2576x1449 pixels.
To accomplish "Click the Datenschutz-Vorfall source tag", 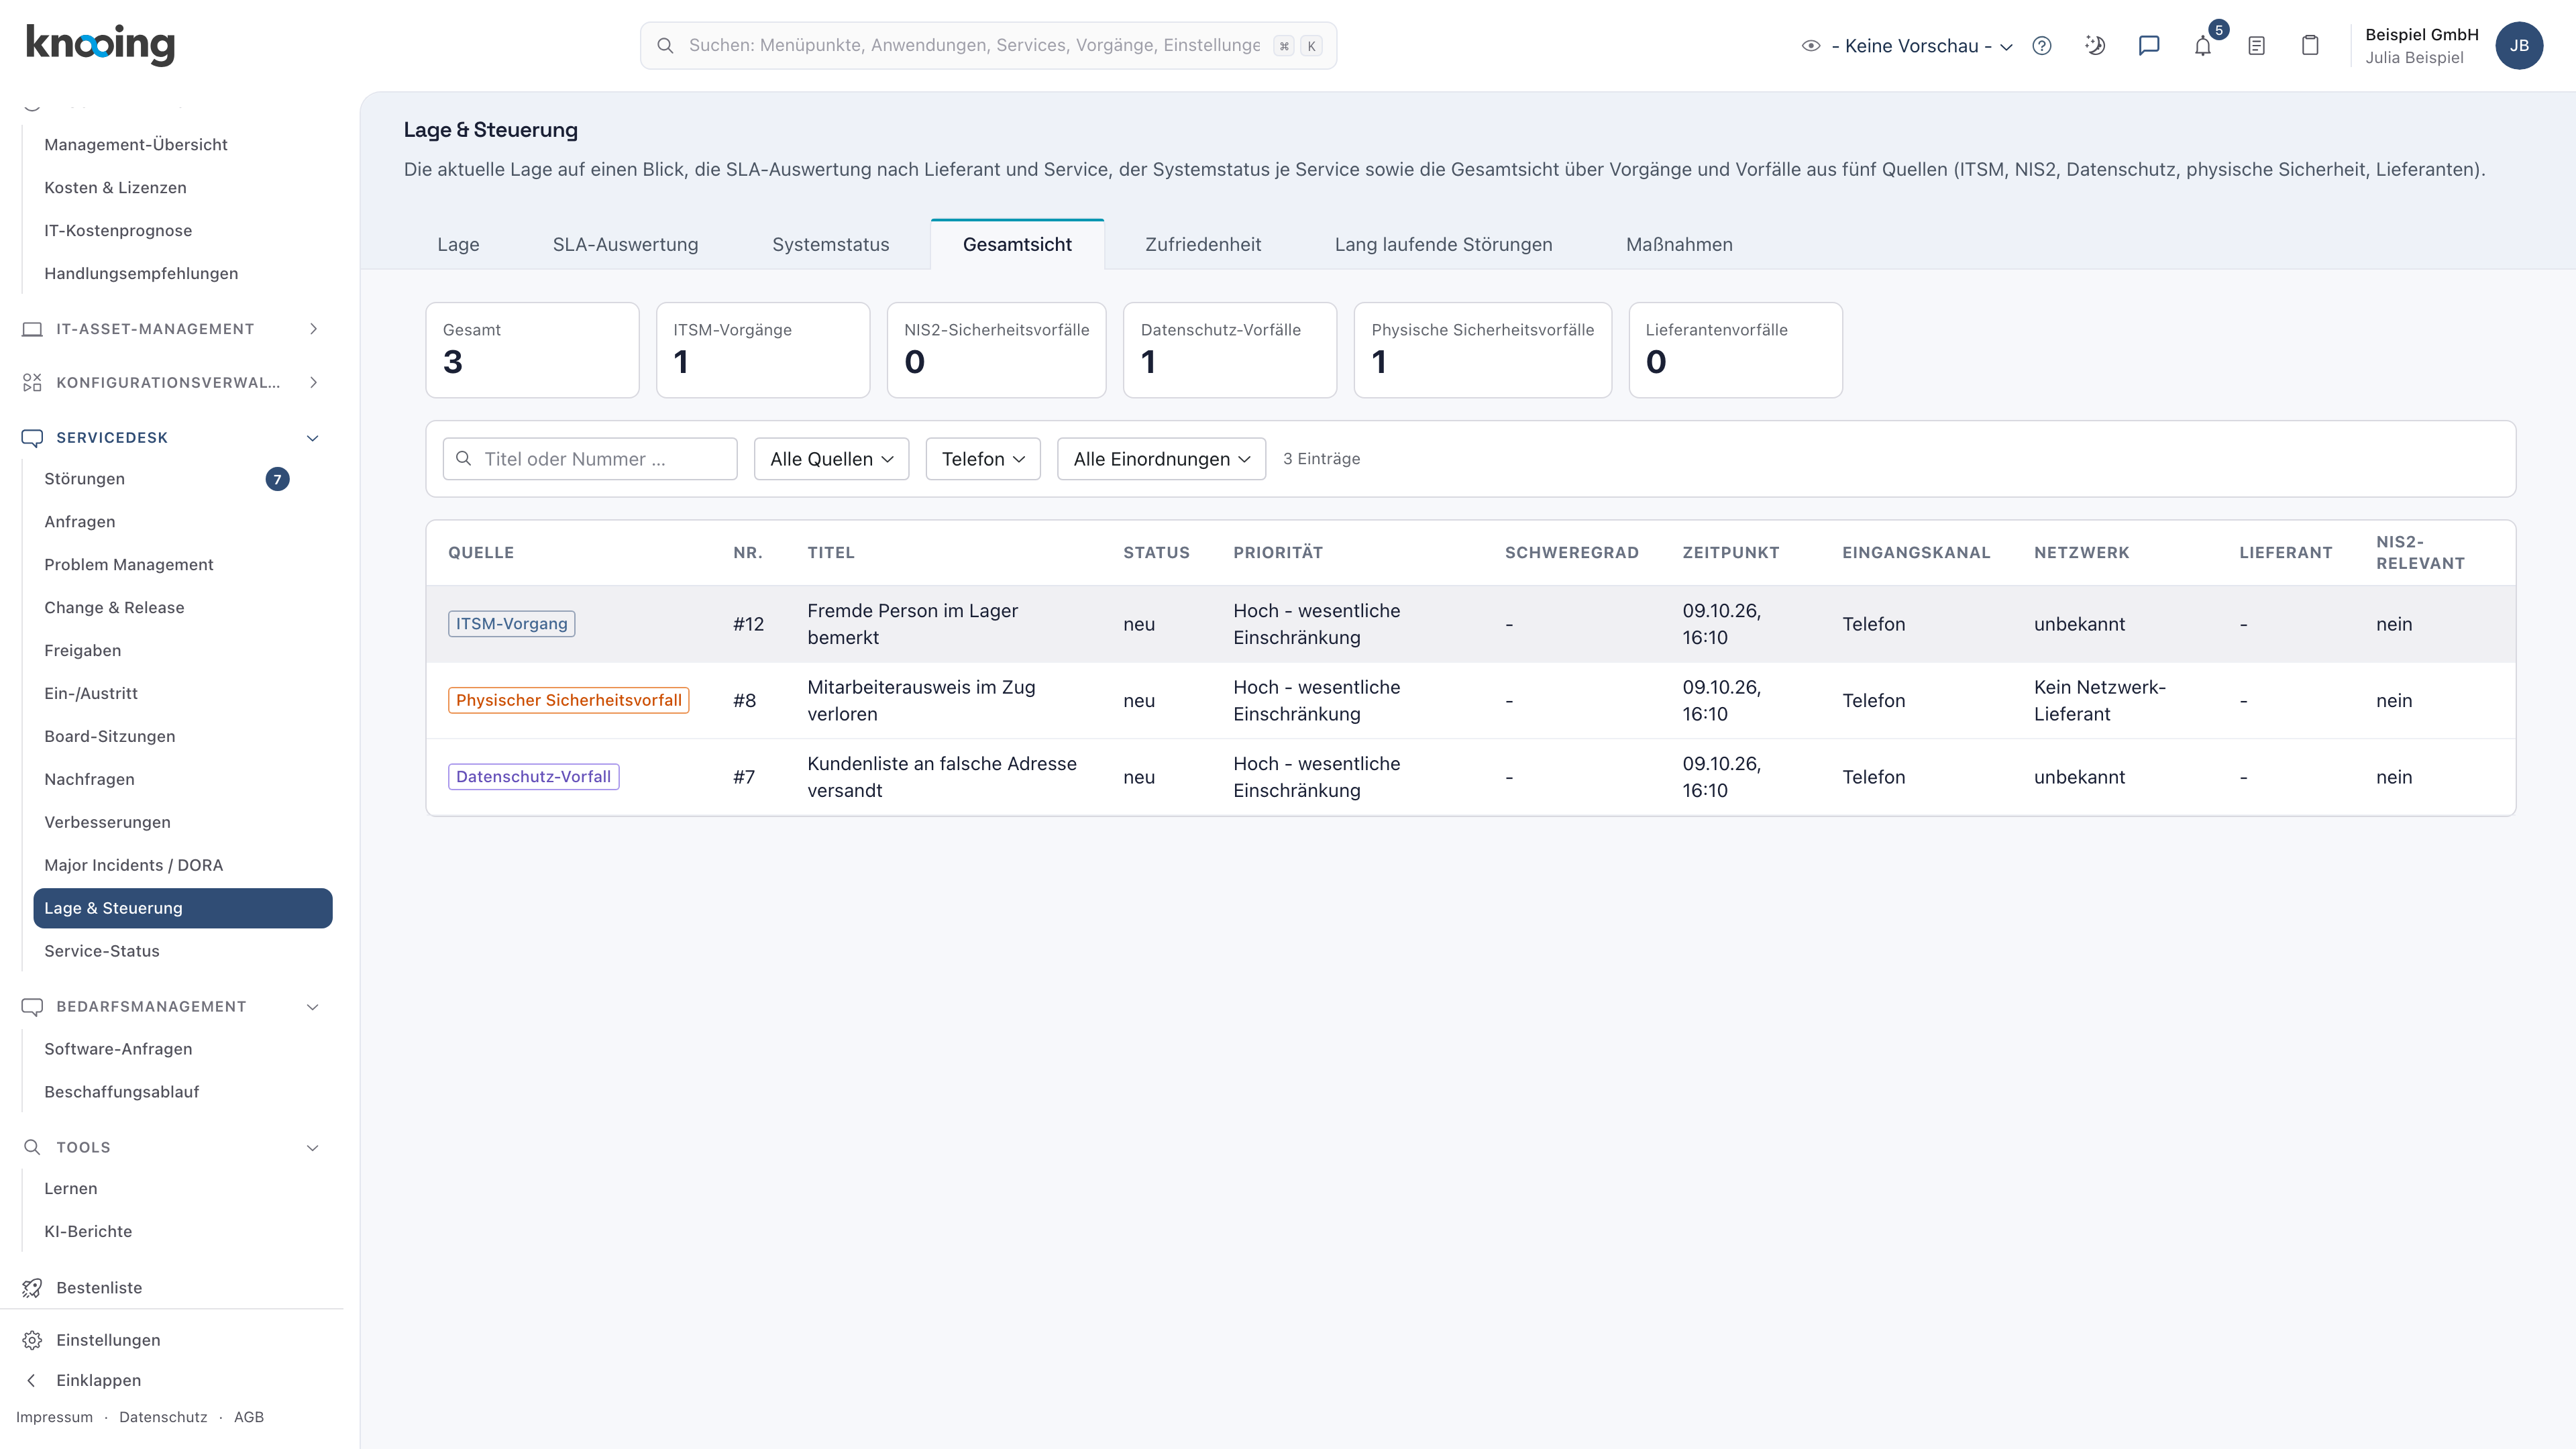I will click(x=533, y=777).
